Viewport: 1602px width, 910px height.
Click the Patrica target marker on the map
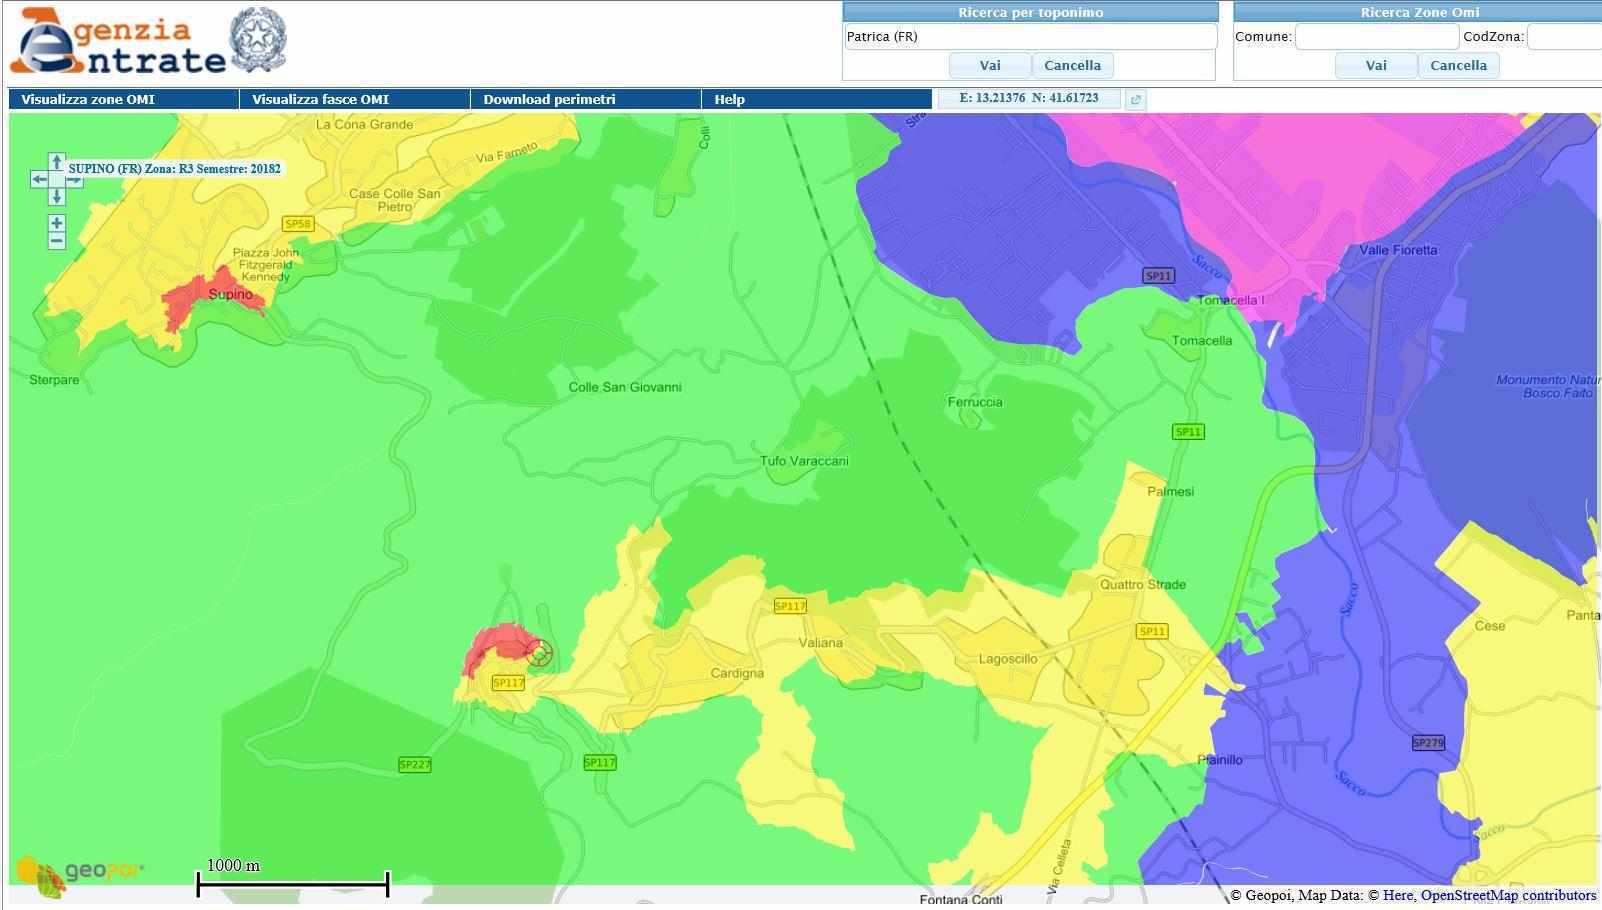click(x=539, y=654)
